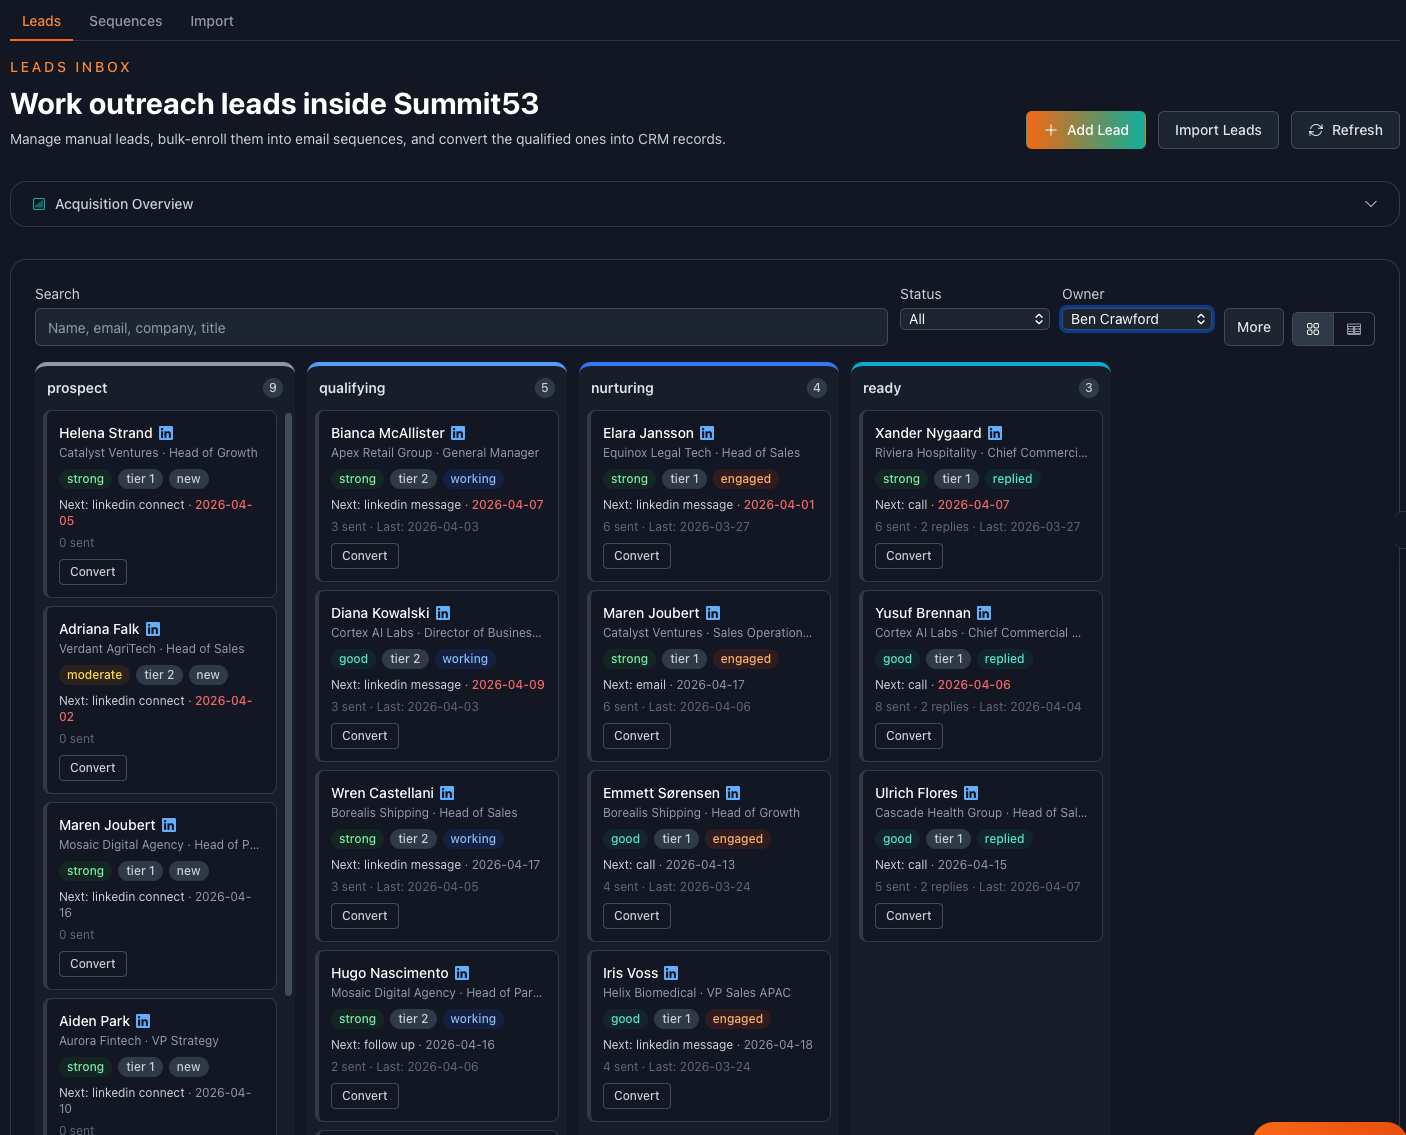Screen dimensions: 1406x1135
Task: Click the Acquisition Overview chart icon
Action: pyautogui.click(x=39, y=204)
